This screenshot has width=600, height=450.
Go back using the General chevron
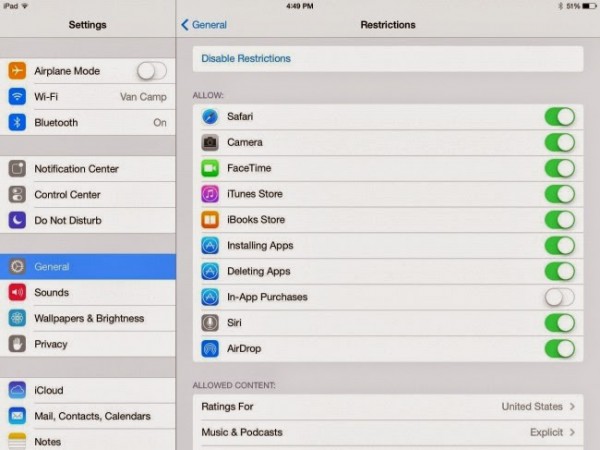point(185,24)
